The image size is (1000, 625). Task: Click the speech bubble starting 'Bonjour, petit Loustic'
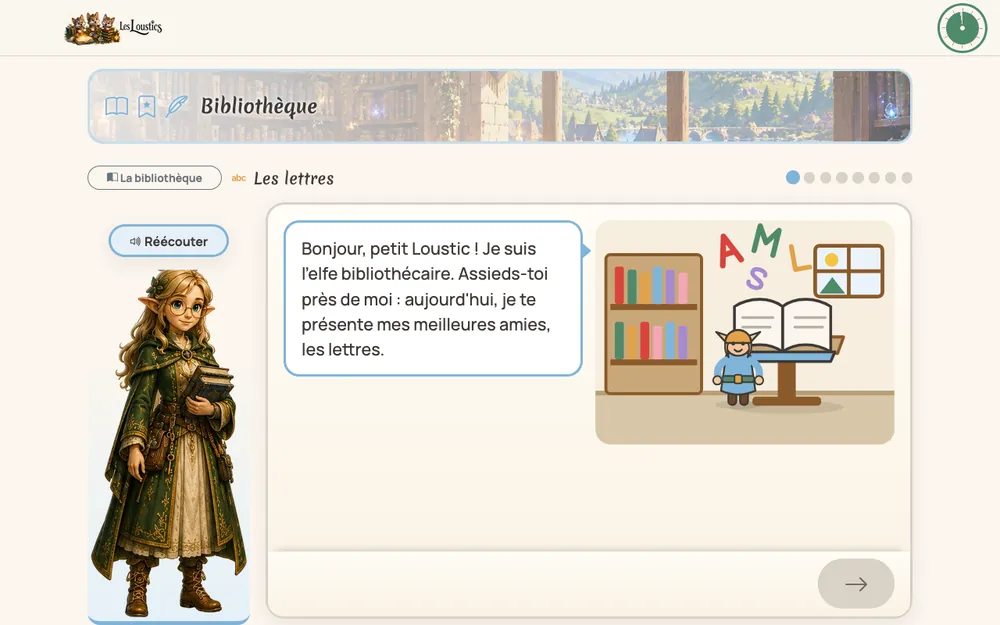pyautogui.click(x=433, y=298)
